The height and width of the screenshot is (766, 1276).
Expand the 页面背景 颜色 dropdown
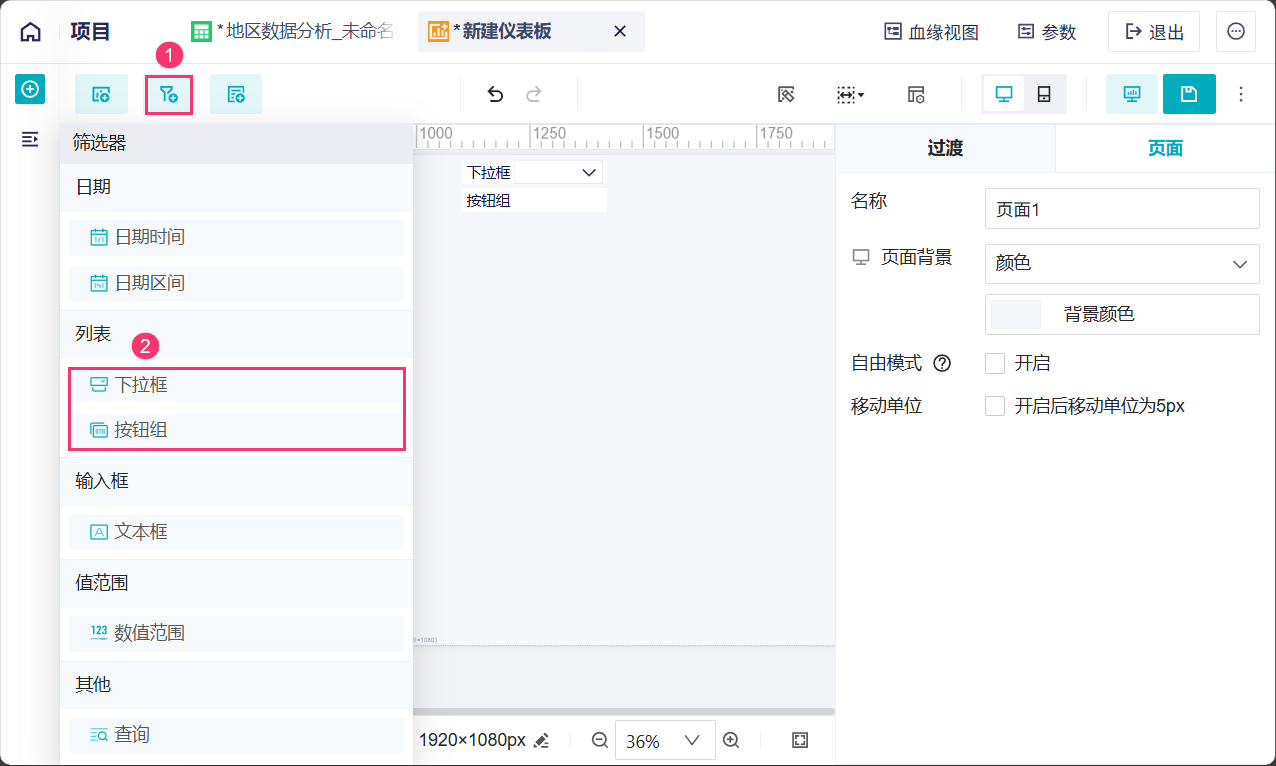click(x=1122, y=264)
